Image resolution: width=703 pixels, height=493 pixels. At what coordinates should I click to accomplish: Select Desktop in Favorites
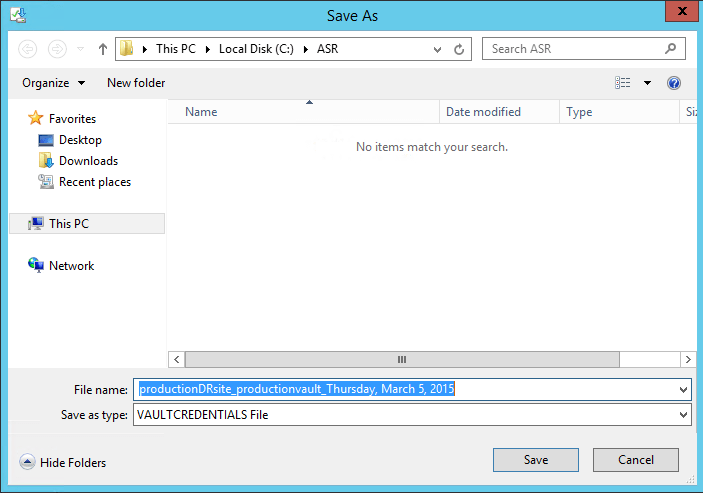(x=80, y=140)
